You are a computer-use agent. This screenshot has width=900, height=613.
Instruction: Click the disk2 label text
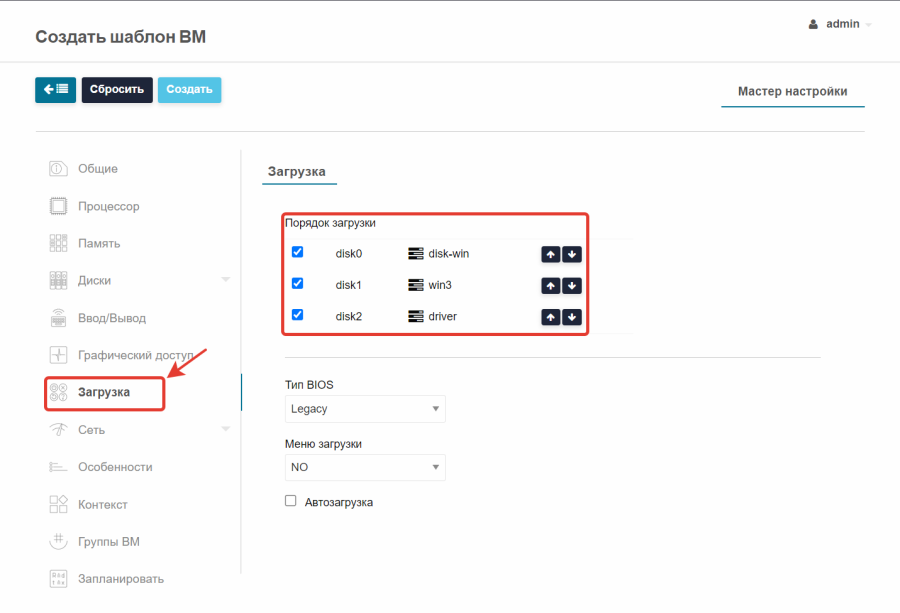click(349, 317)
